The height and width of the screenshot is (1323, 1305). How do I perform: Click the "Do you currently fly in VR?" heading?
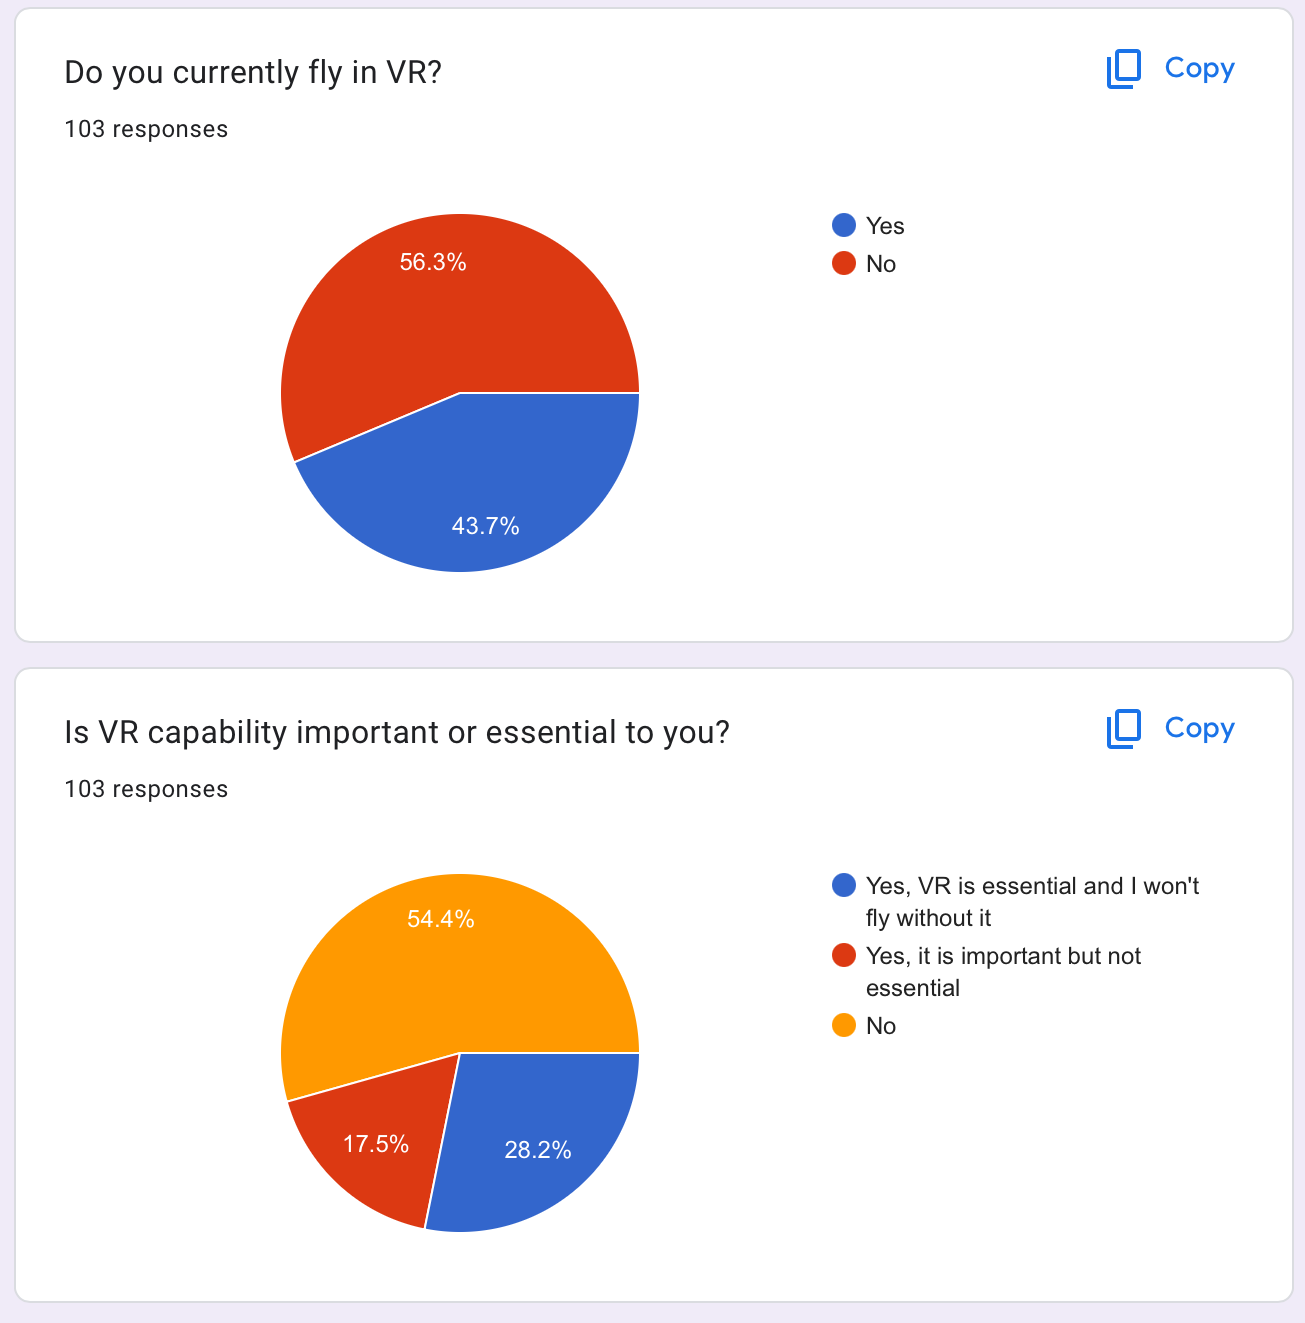(253, 73)
